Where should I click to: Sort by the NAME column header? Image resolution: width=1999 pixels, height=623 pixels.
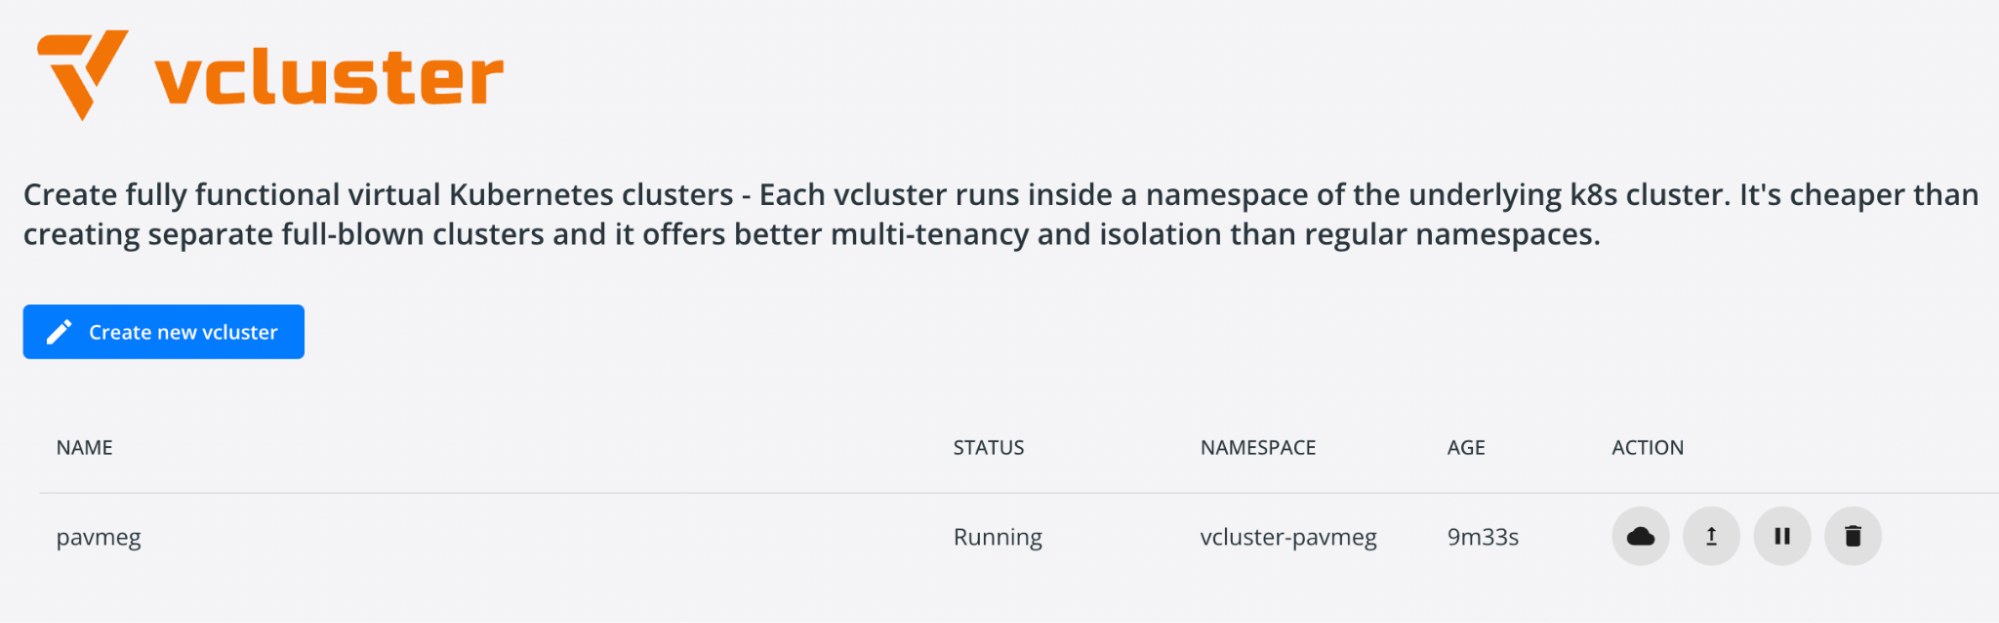84,448
